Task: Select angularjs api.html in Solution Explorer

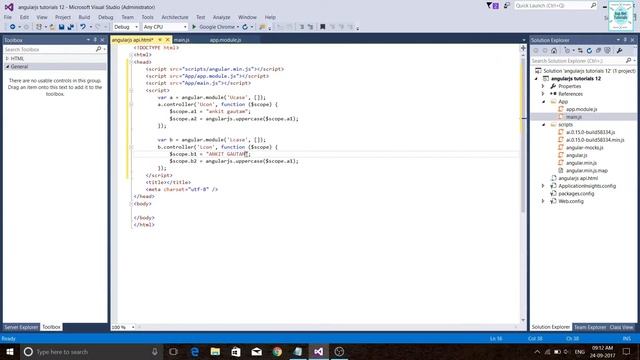Action: pos(578,178)
